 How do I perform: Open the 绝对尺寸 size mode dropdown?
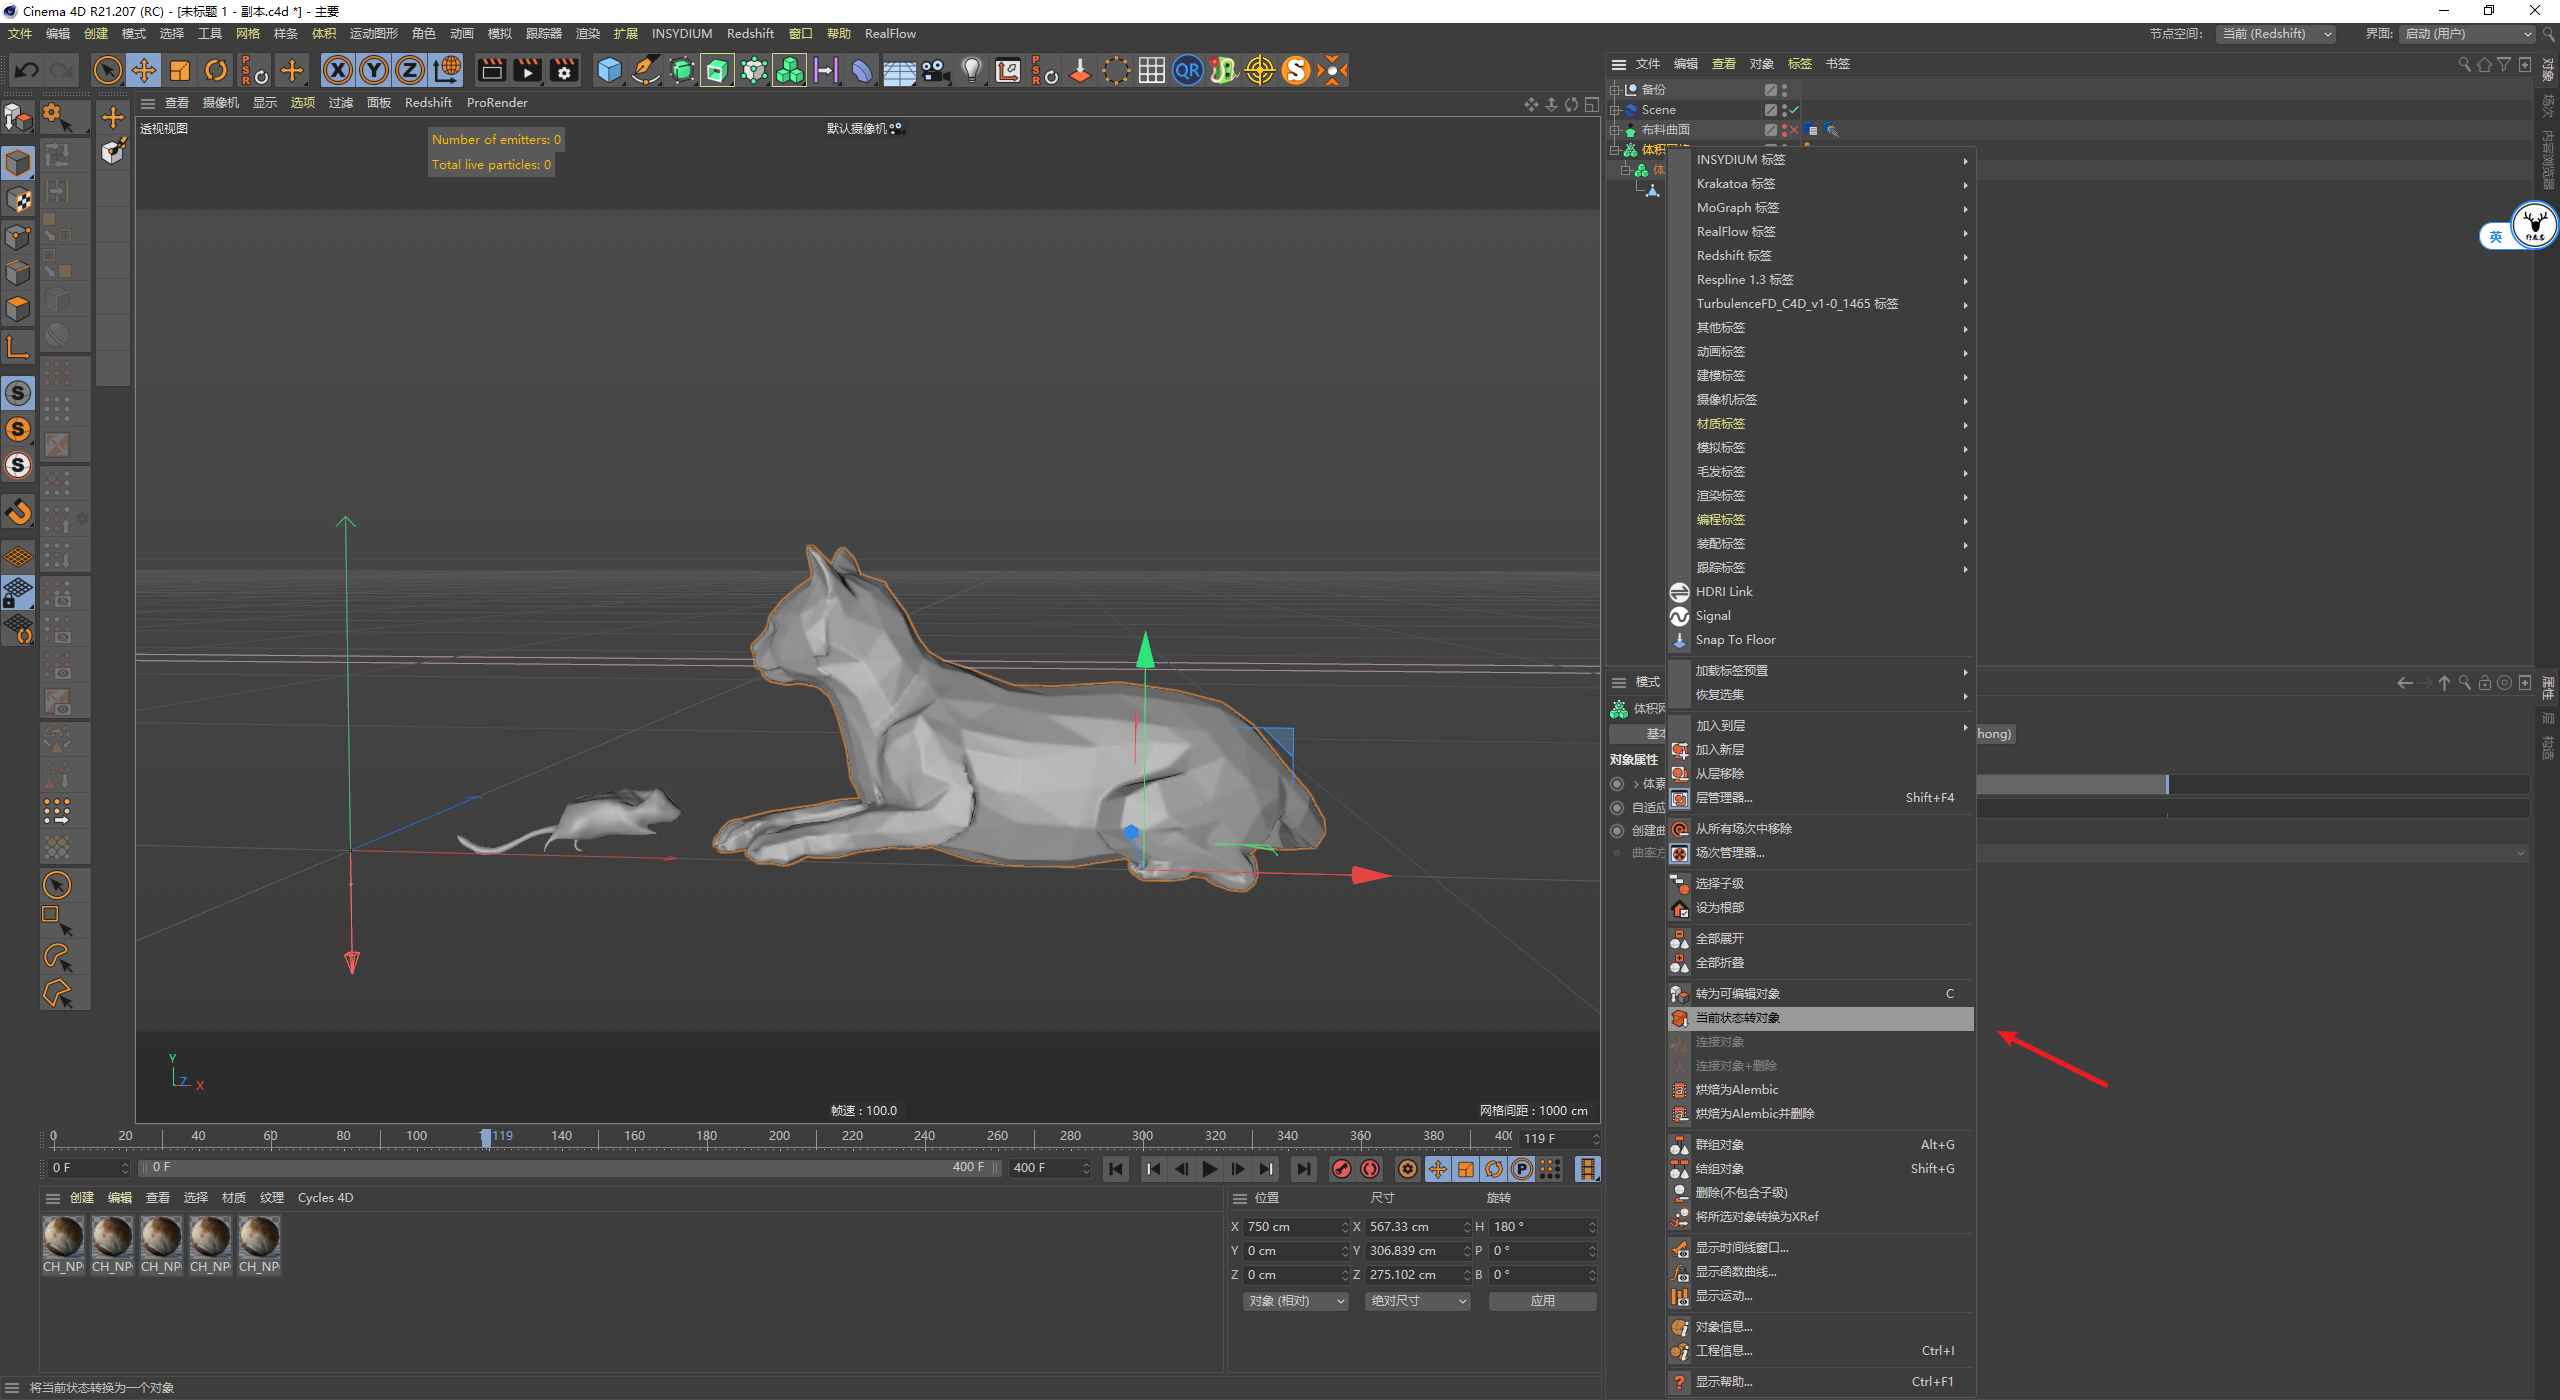pyautogui.click(x=1417, y=1301)
